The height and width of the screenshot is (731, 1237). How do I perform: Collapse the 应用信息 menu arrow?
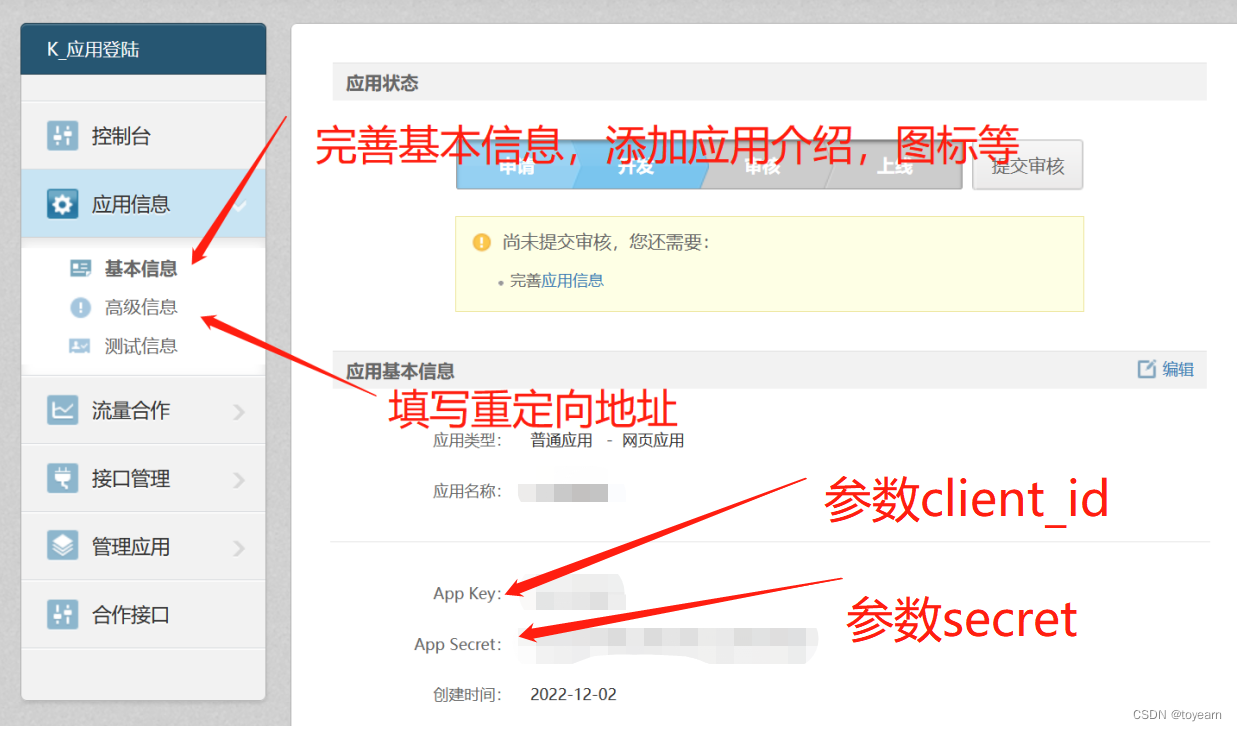tap(240, 205)
